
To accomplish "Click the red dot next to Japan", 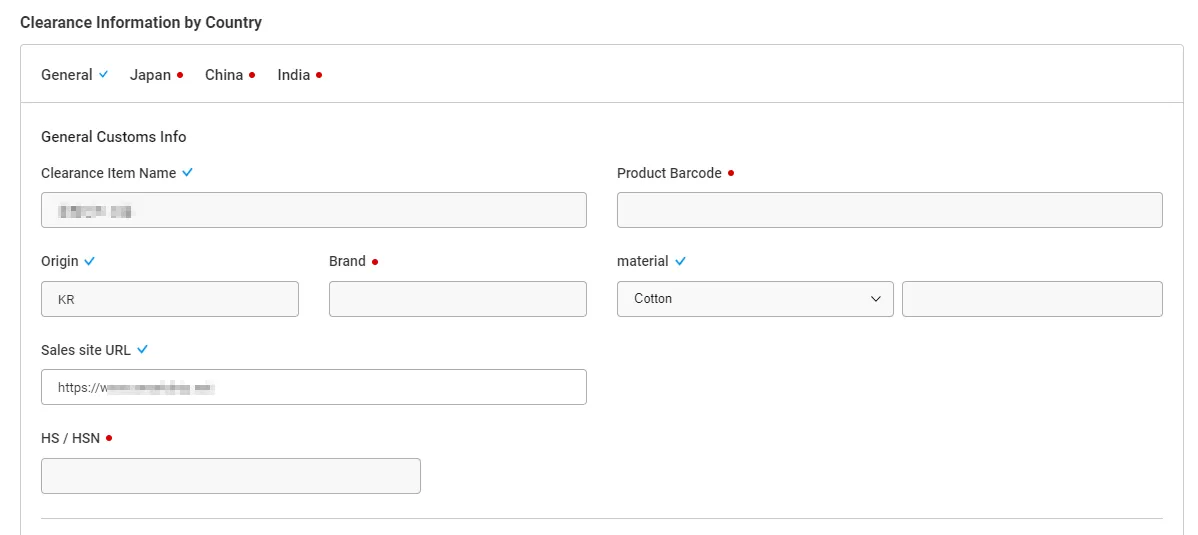I will point(180,75).
